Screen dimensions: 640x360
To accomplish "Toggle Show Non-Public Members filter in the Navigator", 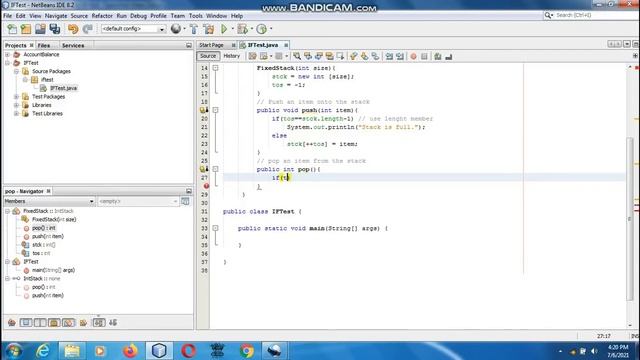I will pos(54,323).
